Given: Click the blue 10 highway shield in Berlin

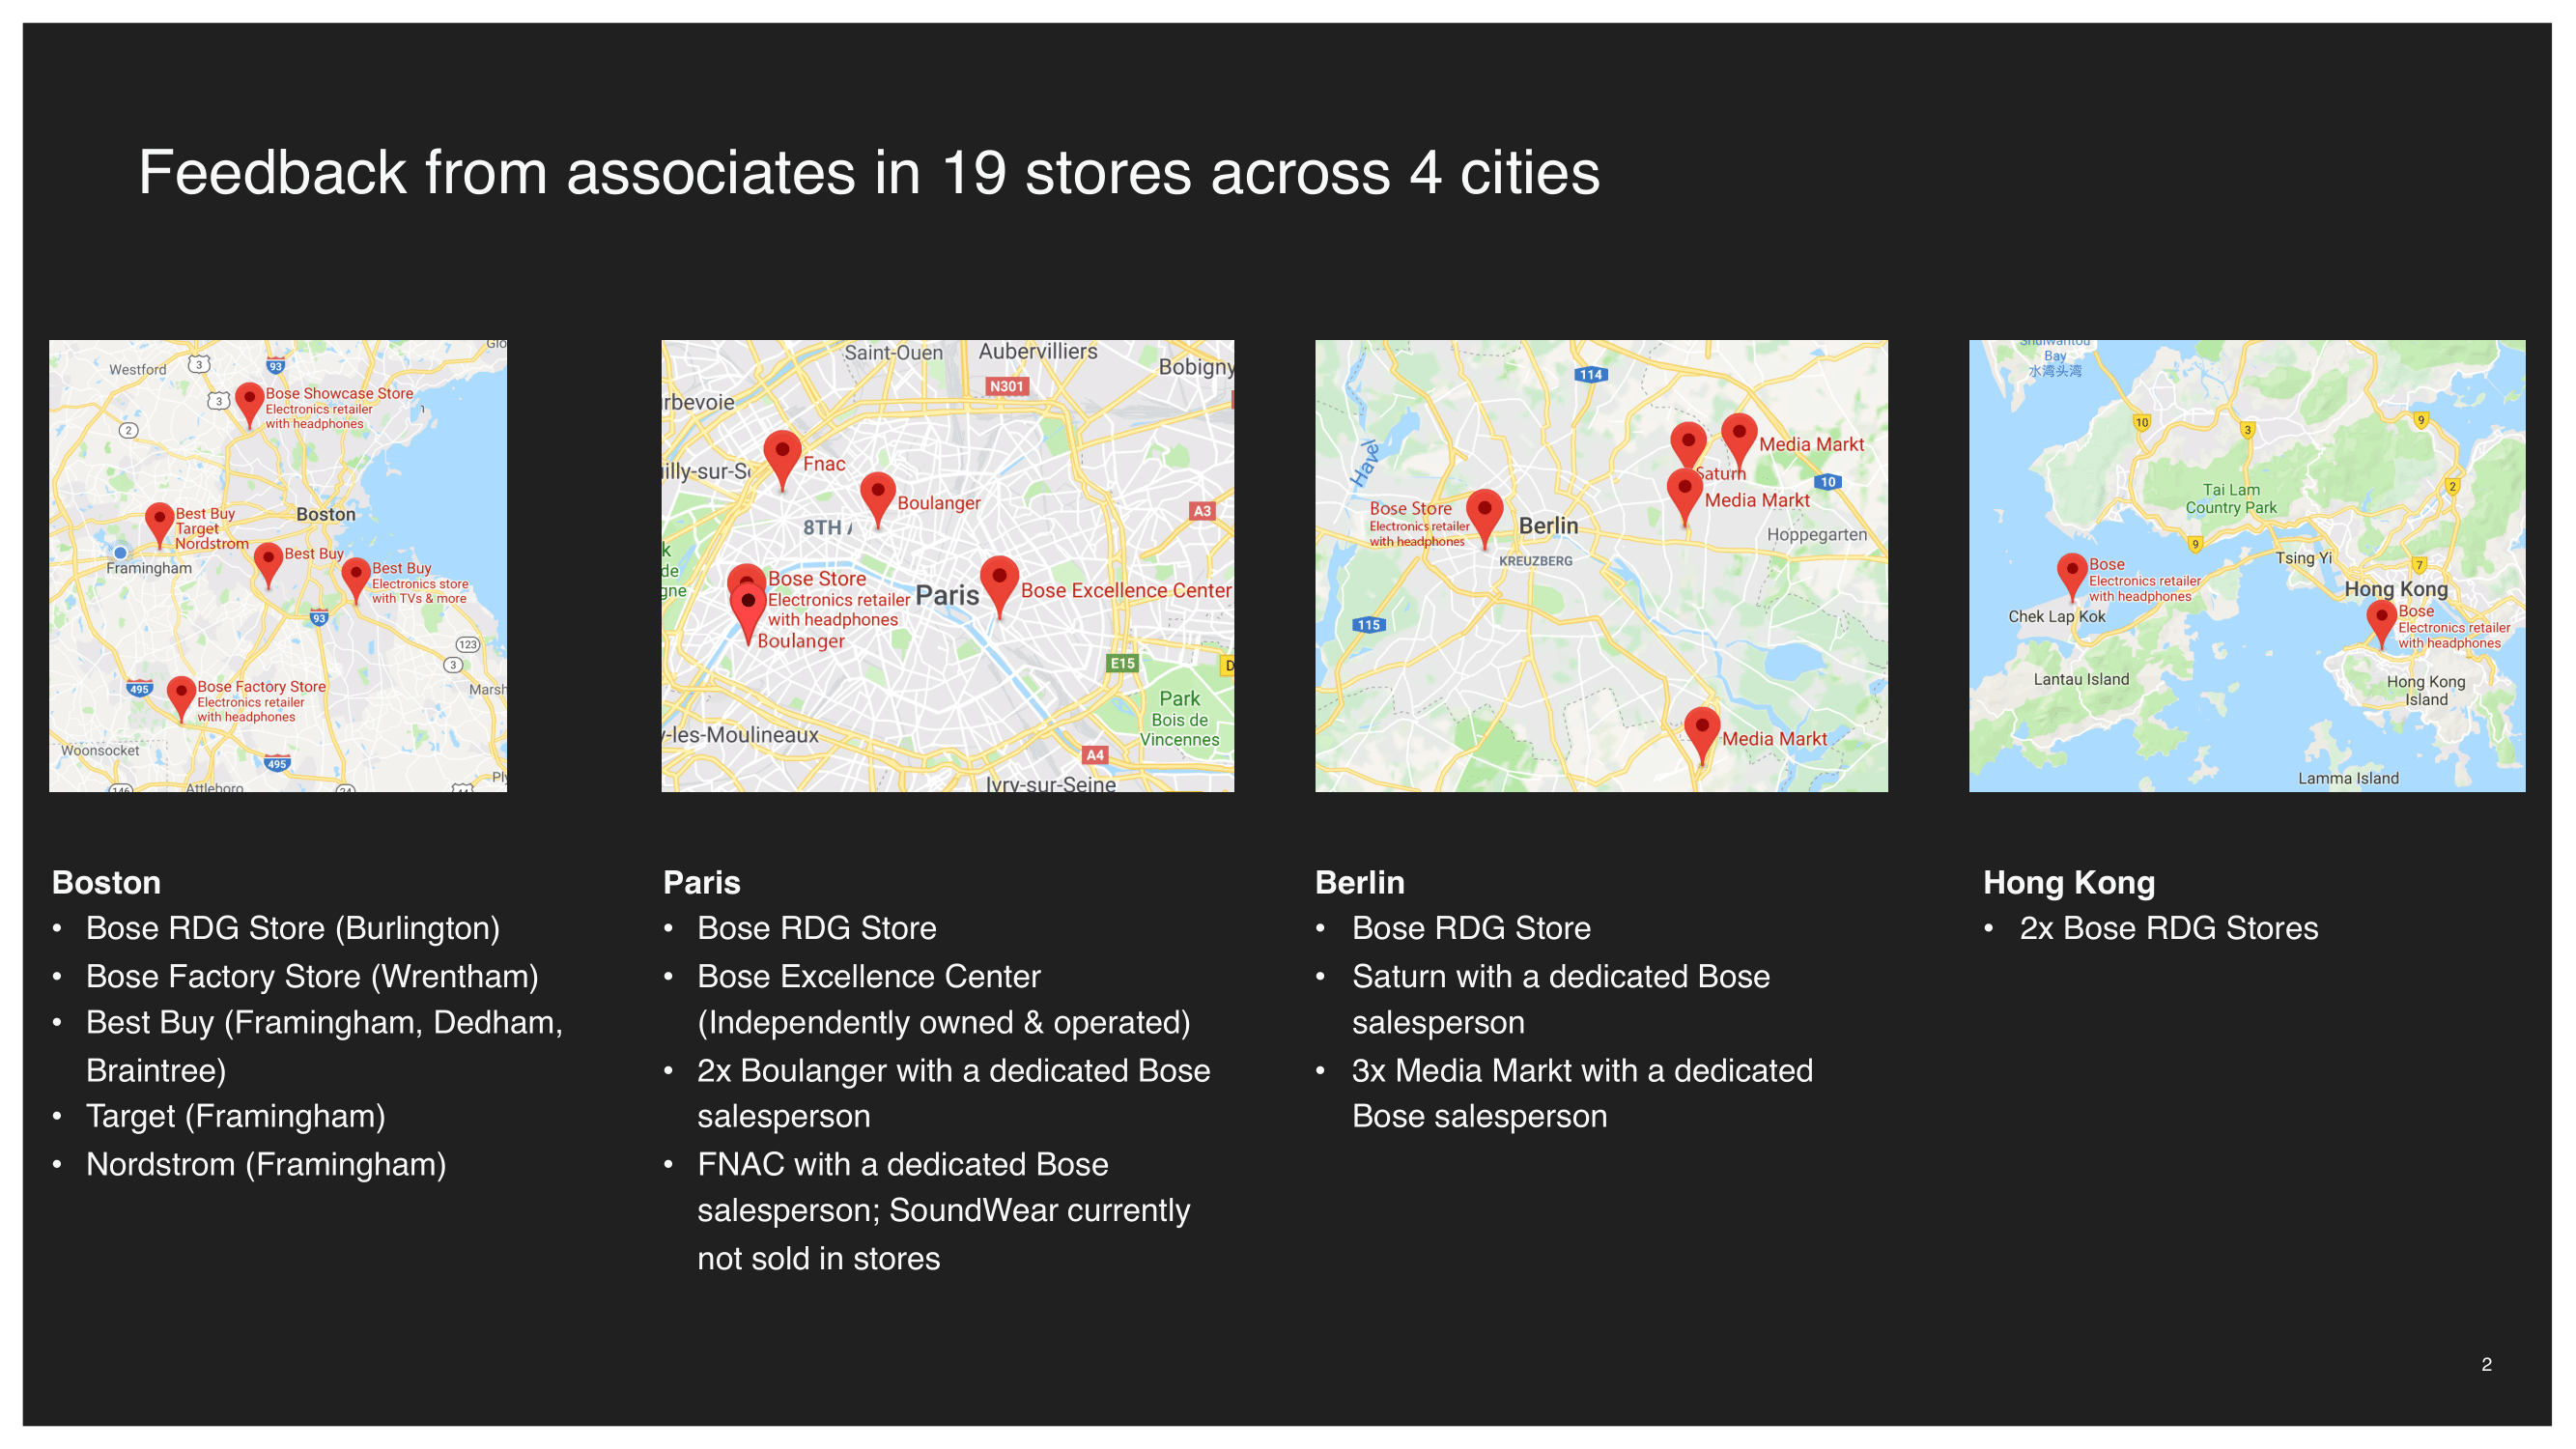Looking at the screenshot, I should (x=1828, y=482).
